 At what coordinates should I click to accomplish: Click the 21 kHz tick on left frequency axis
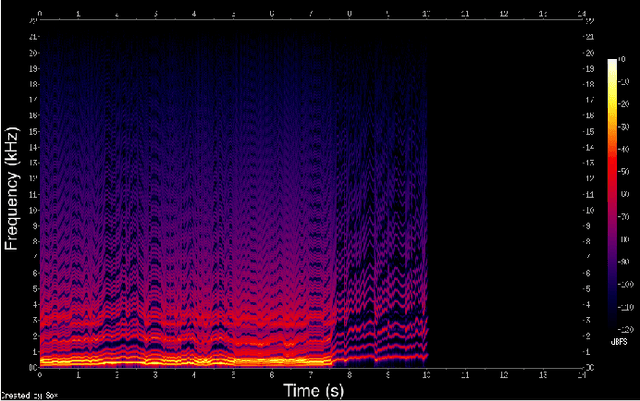(33, 36)
